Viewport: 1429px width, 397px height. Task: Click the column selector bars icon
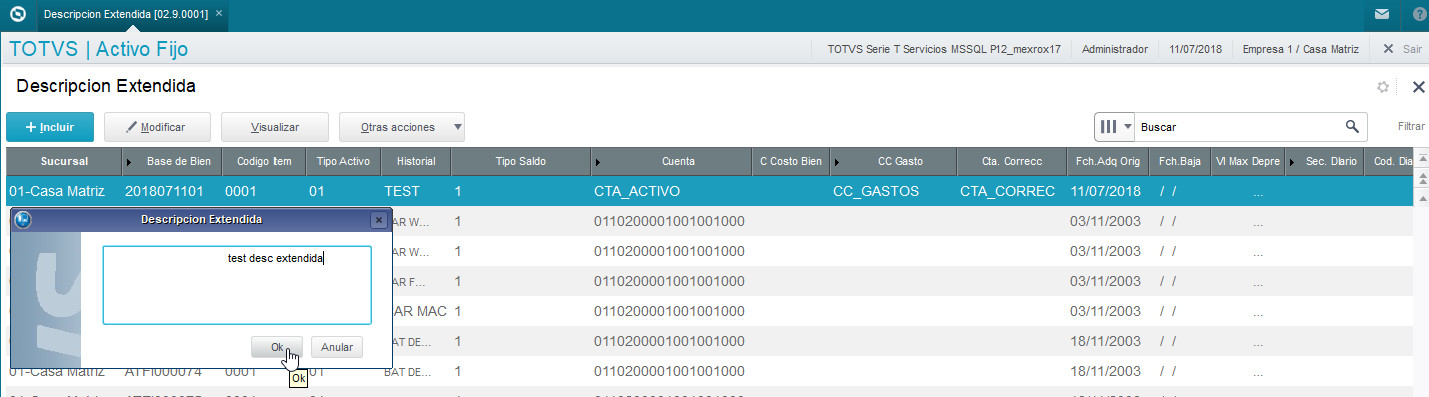(x=1108, y=127)
